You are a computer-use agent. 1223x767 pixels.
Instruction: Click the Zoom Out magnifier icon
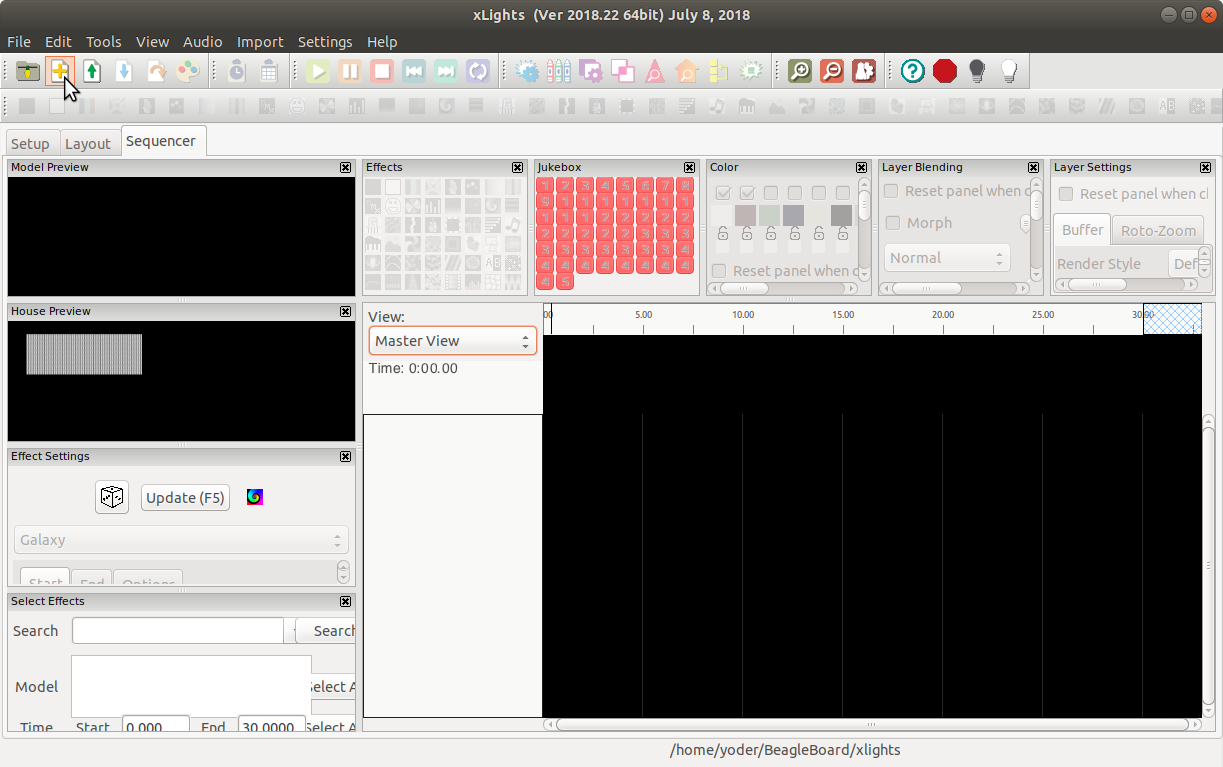coord(831,71)
